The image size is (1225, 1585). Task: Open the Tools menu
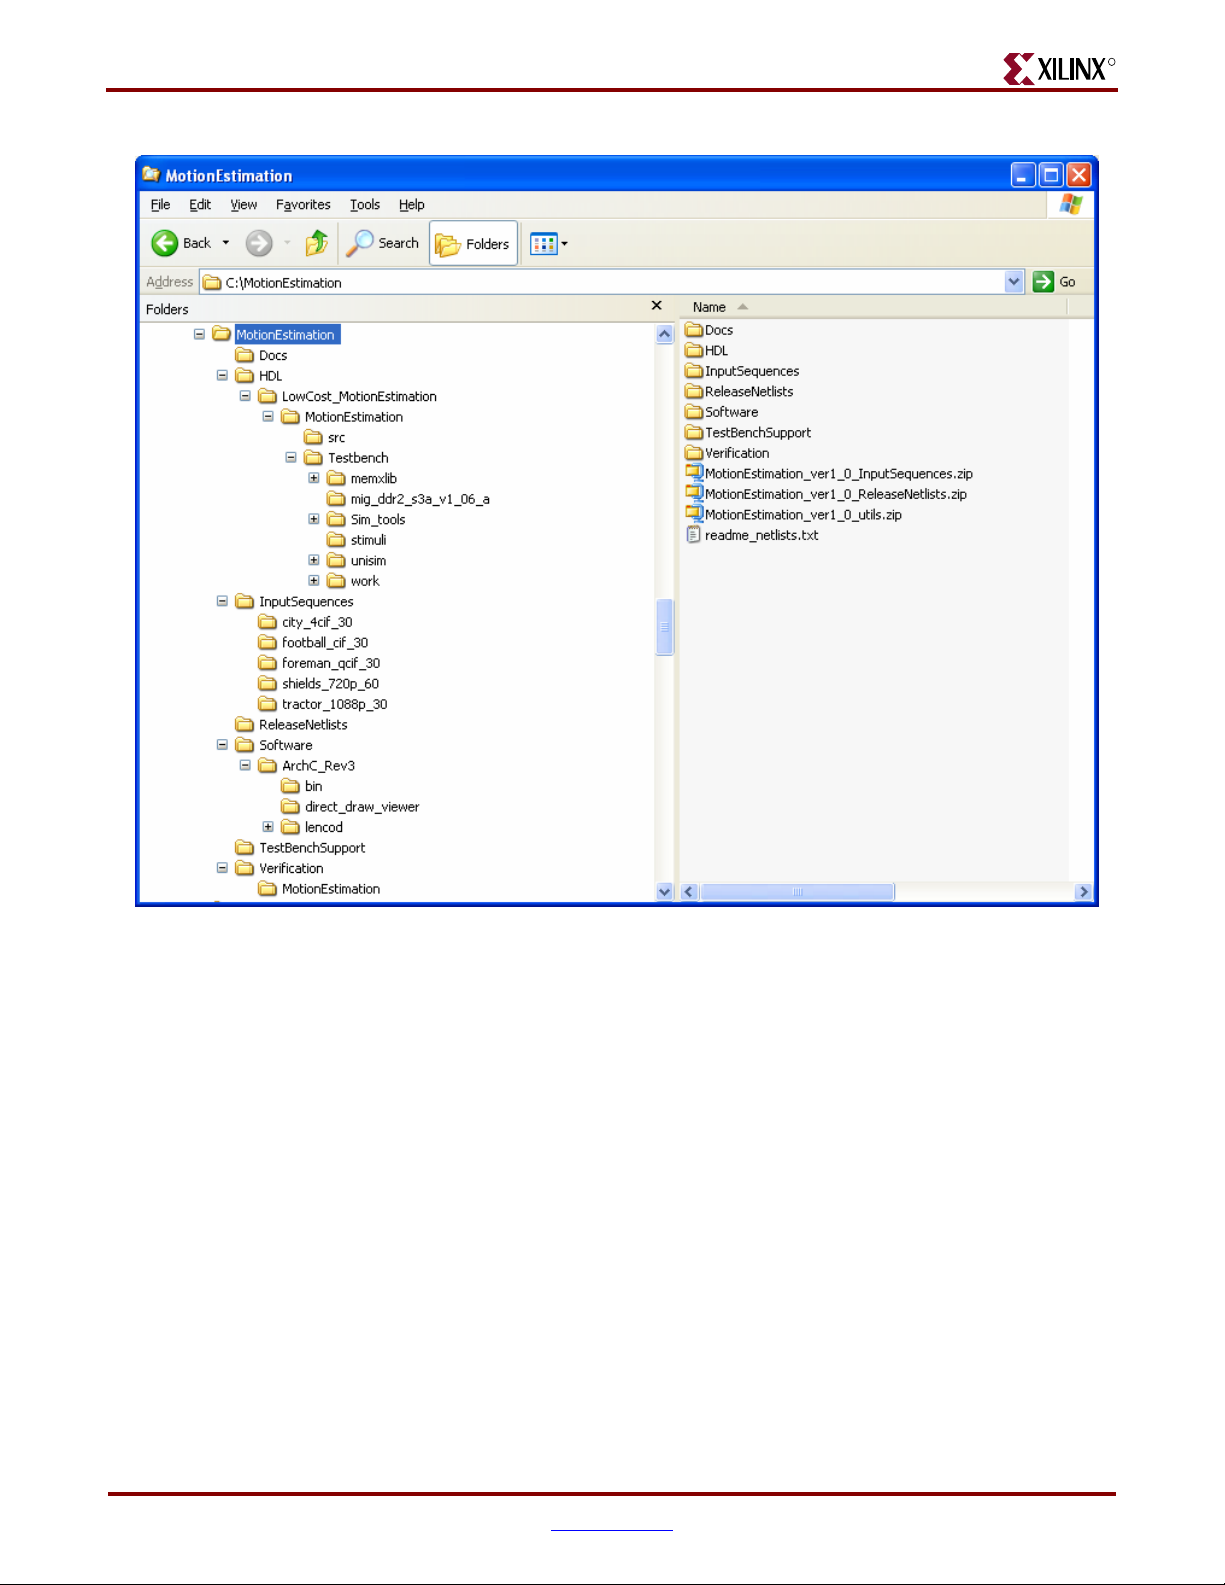click(365, 205)
